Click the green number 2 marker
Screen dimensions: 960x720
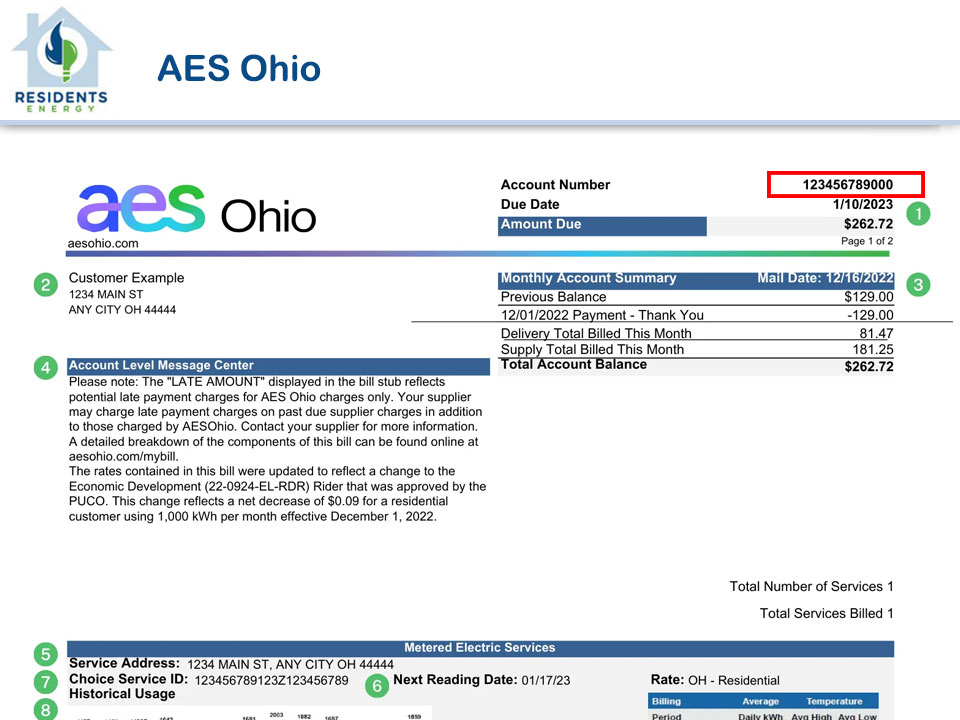45,285
